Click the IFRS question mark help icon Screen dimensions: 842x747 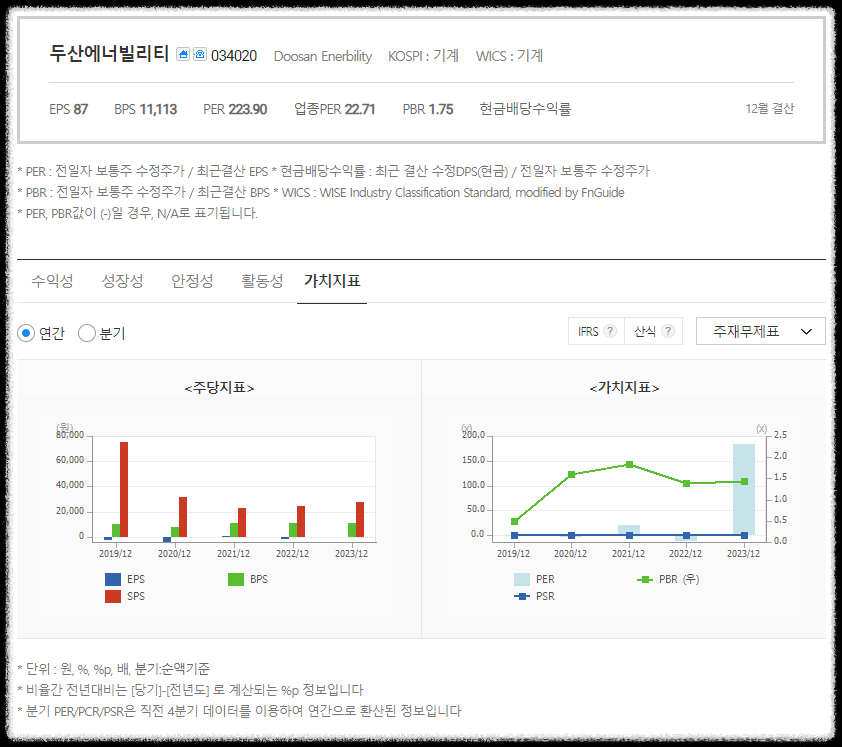click(x=610, y=331)
